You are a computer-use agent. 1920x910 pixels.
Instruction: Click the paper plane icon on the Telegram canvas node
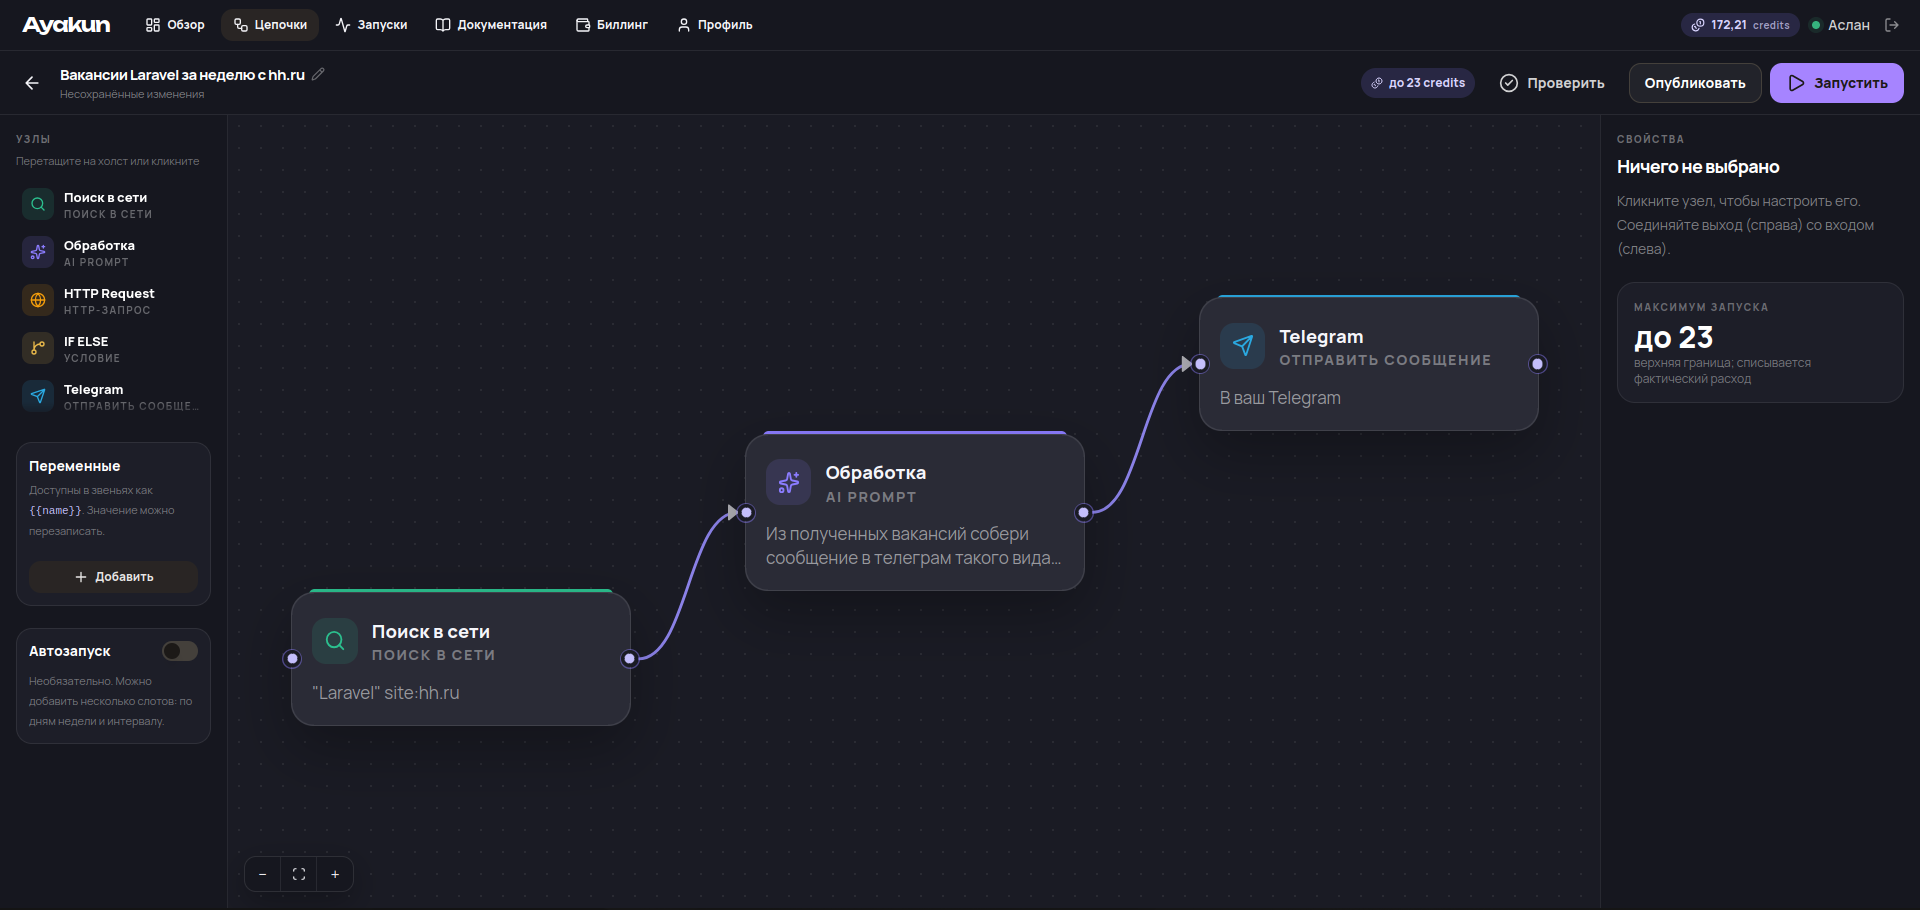coord(1243,346)
